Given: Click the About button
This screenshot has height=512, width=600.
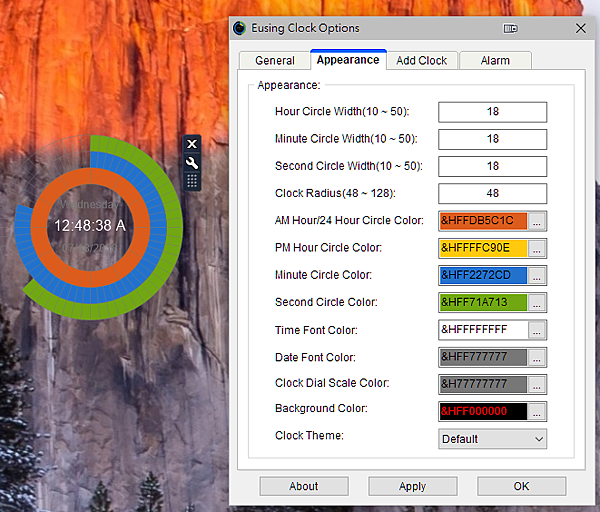Looking at the screenshot, I should [x=304, y=486].
